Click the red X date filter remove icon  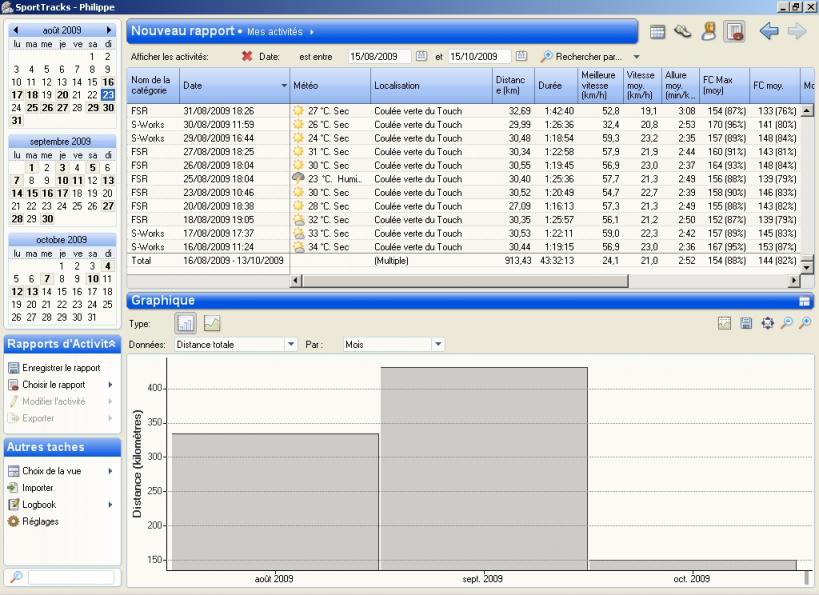point(247,57)
